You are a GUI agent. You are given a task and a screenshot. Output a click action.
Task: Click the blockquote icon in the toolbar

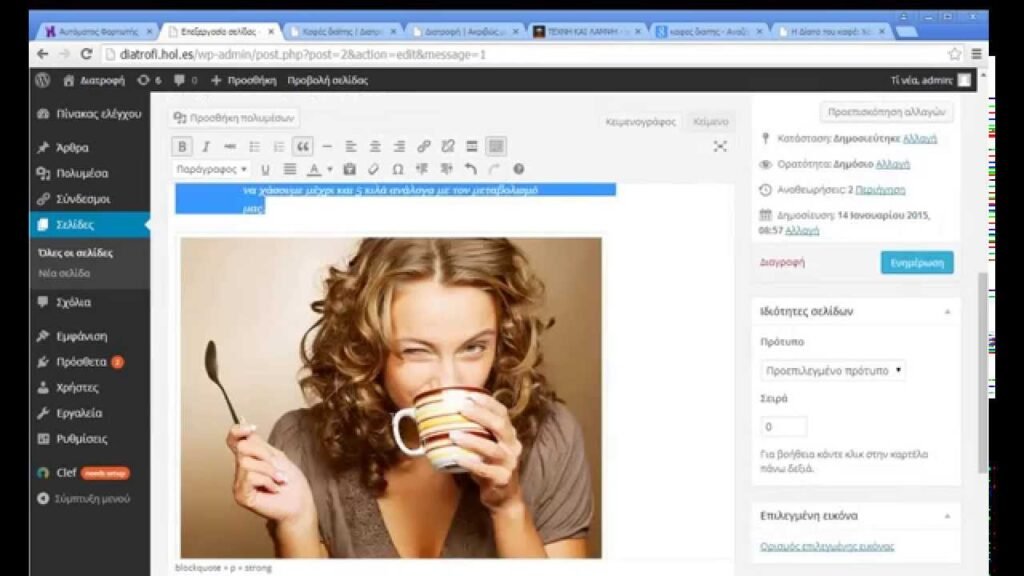(x=303, y=147)
